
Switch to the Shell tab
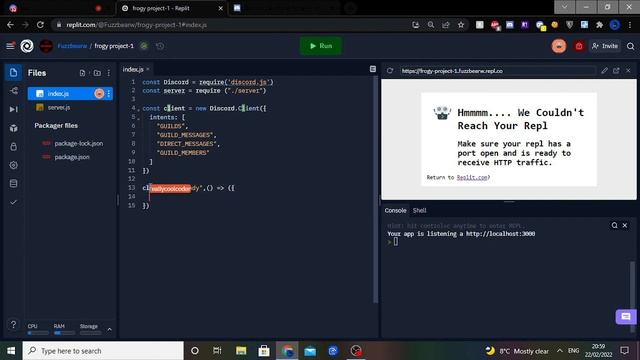tap(420, 211)
